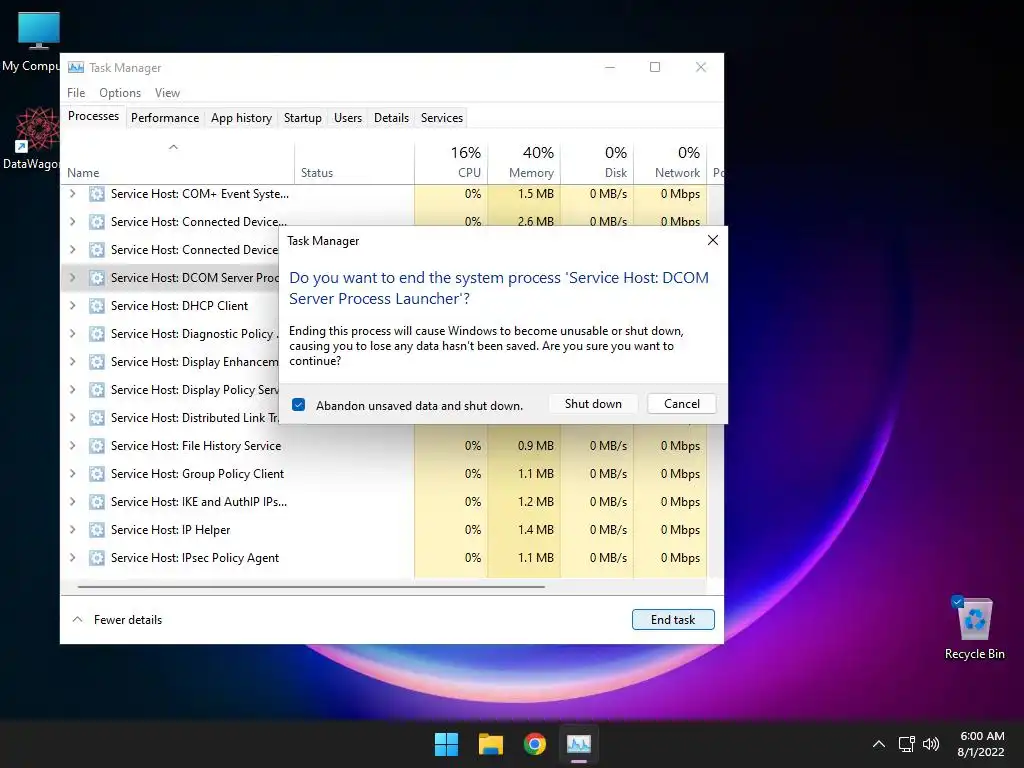Sort by the Name column header
The width and height of the screenshot is (1024, 768).
(x=178, y=162)
